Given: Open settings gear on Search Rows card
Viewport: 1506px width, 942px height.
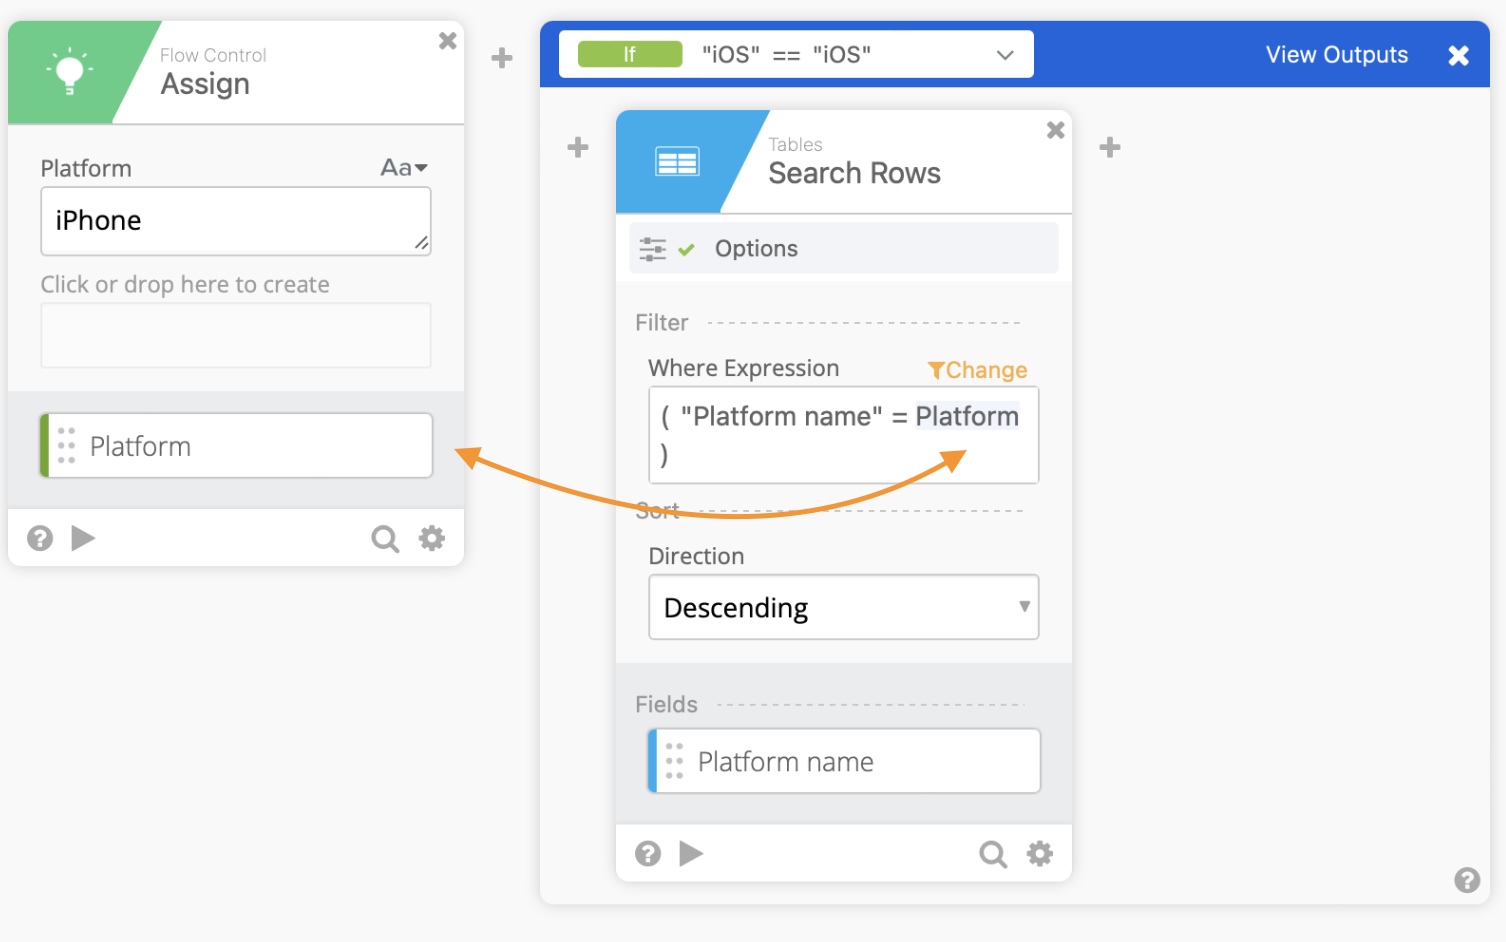Looking at the screenshot, I should (1040, 854).
